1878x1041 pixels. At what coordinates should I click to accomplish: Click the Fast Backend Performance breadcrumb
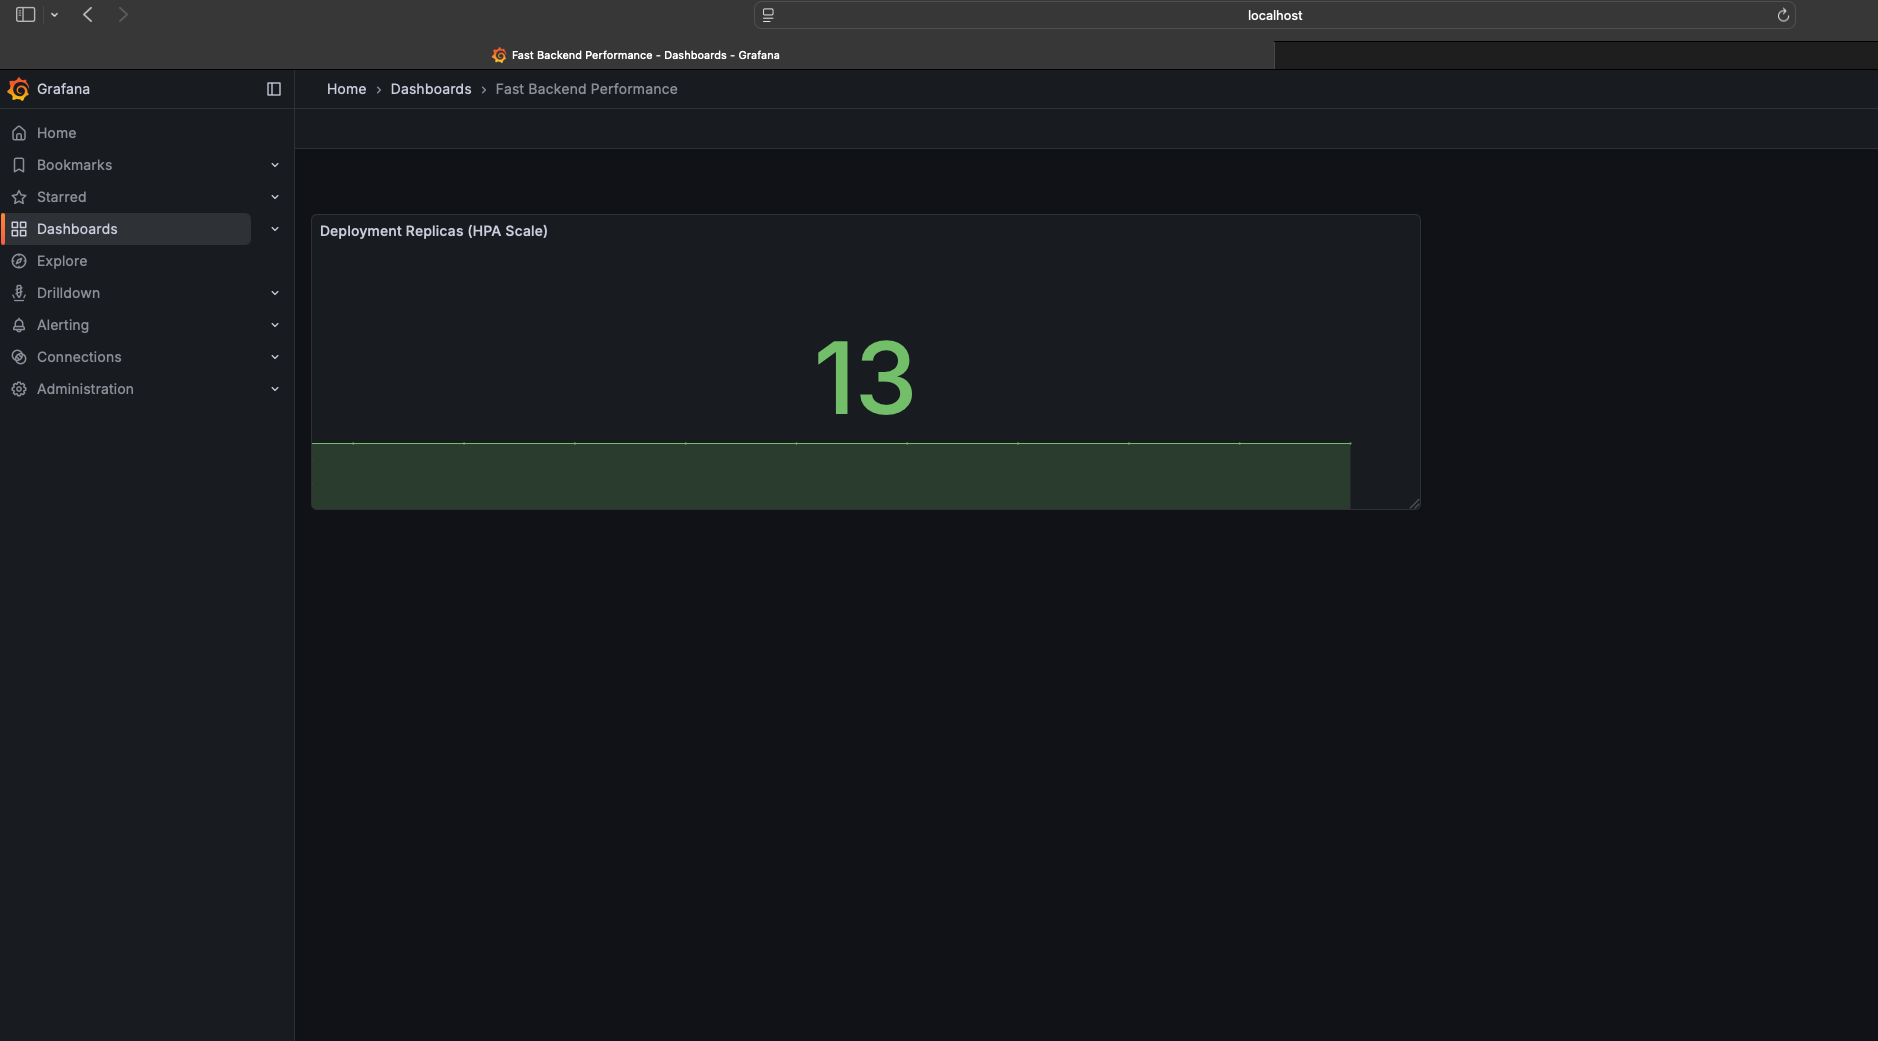[586, 89]
